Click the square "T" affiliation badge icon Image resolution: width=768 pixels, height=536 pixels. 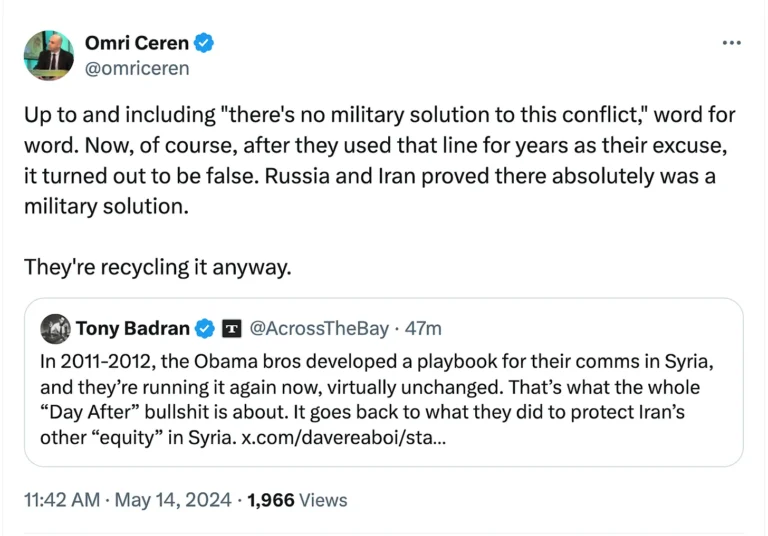pyautogui.click(x=232, y=328)
